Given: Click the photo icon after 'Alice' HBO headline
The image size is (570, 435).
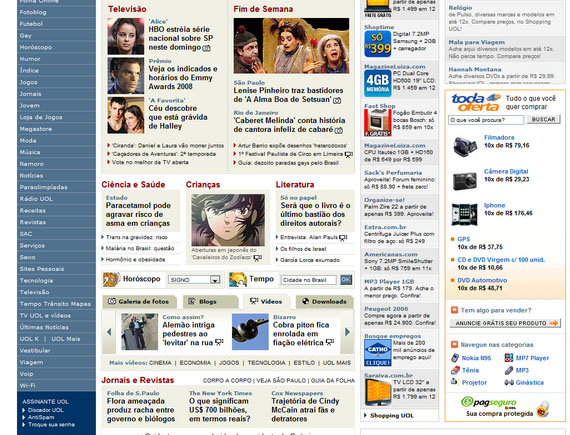Looking at the screenshot, I should click(206, 48).
